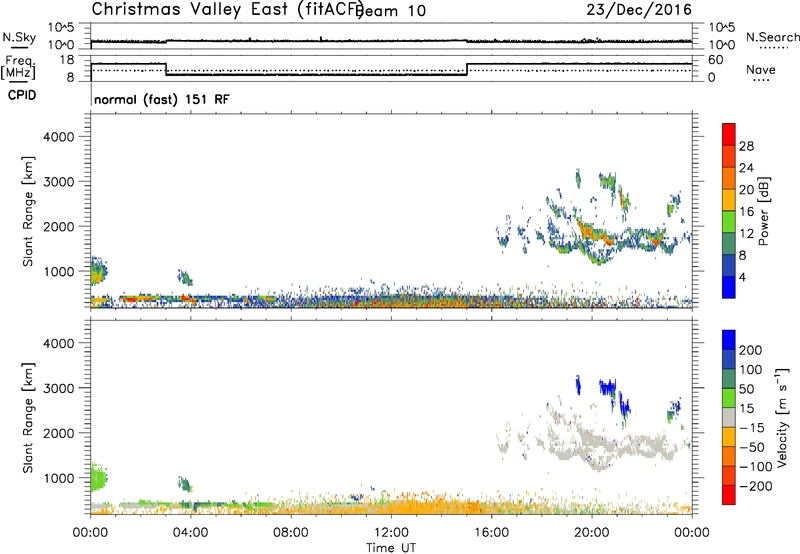Screen dimensions: 800x554
Task: Click the green 1000 km velocity echo at 00:00
Action: click(98, 479)
